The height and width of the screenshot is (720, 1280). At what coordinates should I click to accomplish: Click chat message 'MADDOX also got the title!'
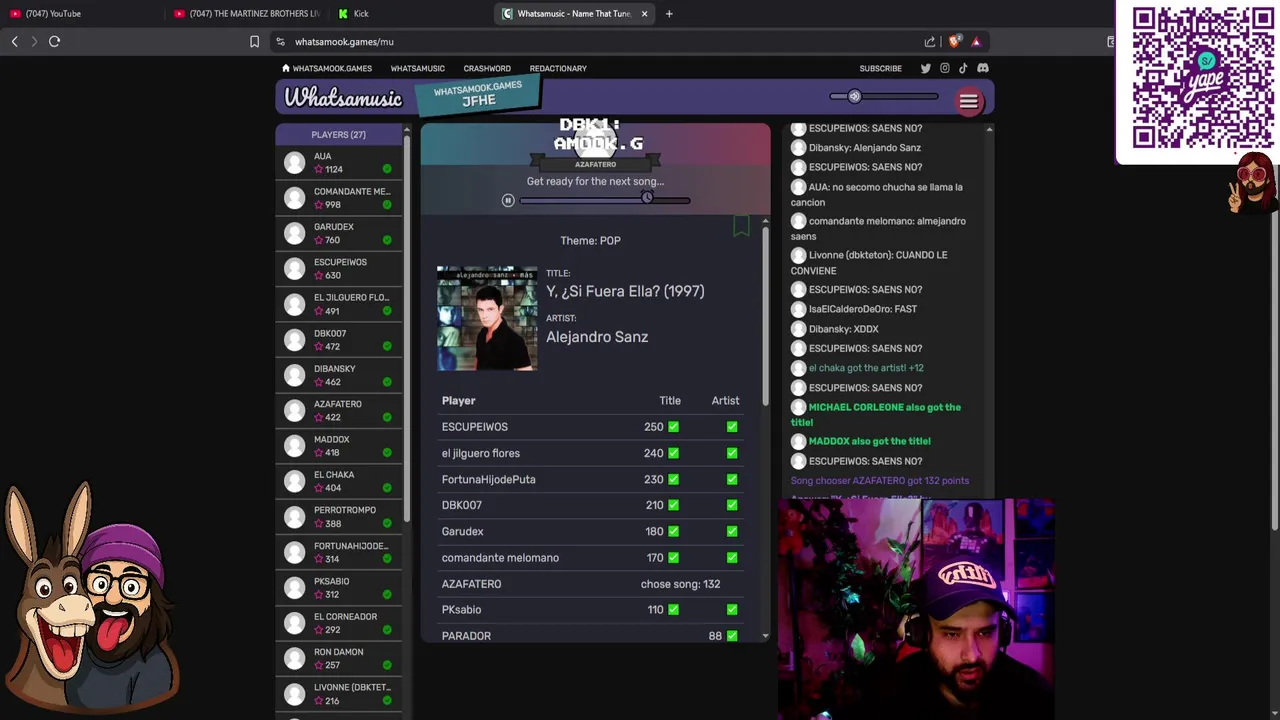[x=869, y=441]
